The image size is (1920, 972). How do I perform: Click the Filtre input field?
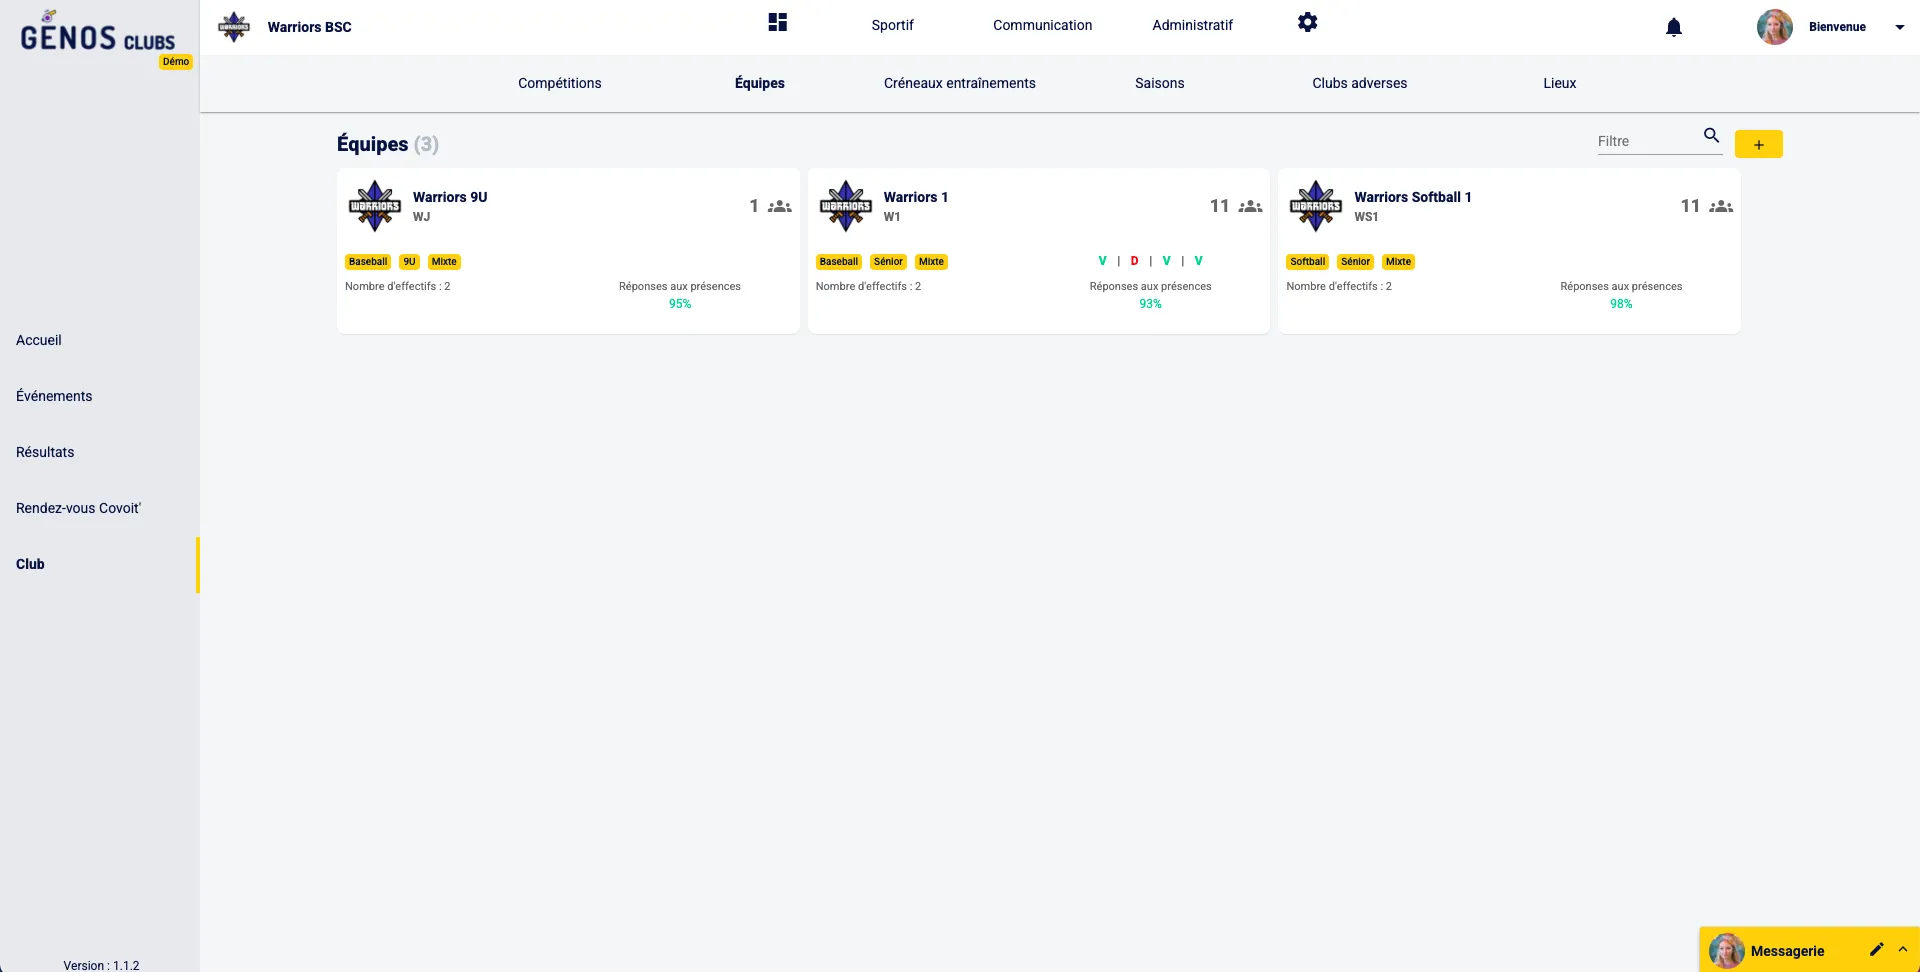1645,141
